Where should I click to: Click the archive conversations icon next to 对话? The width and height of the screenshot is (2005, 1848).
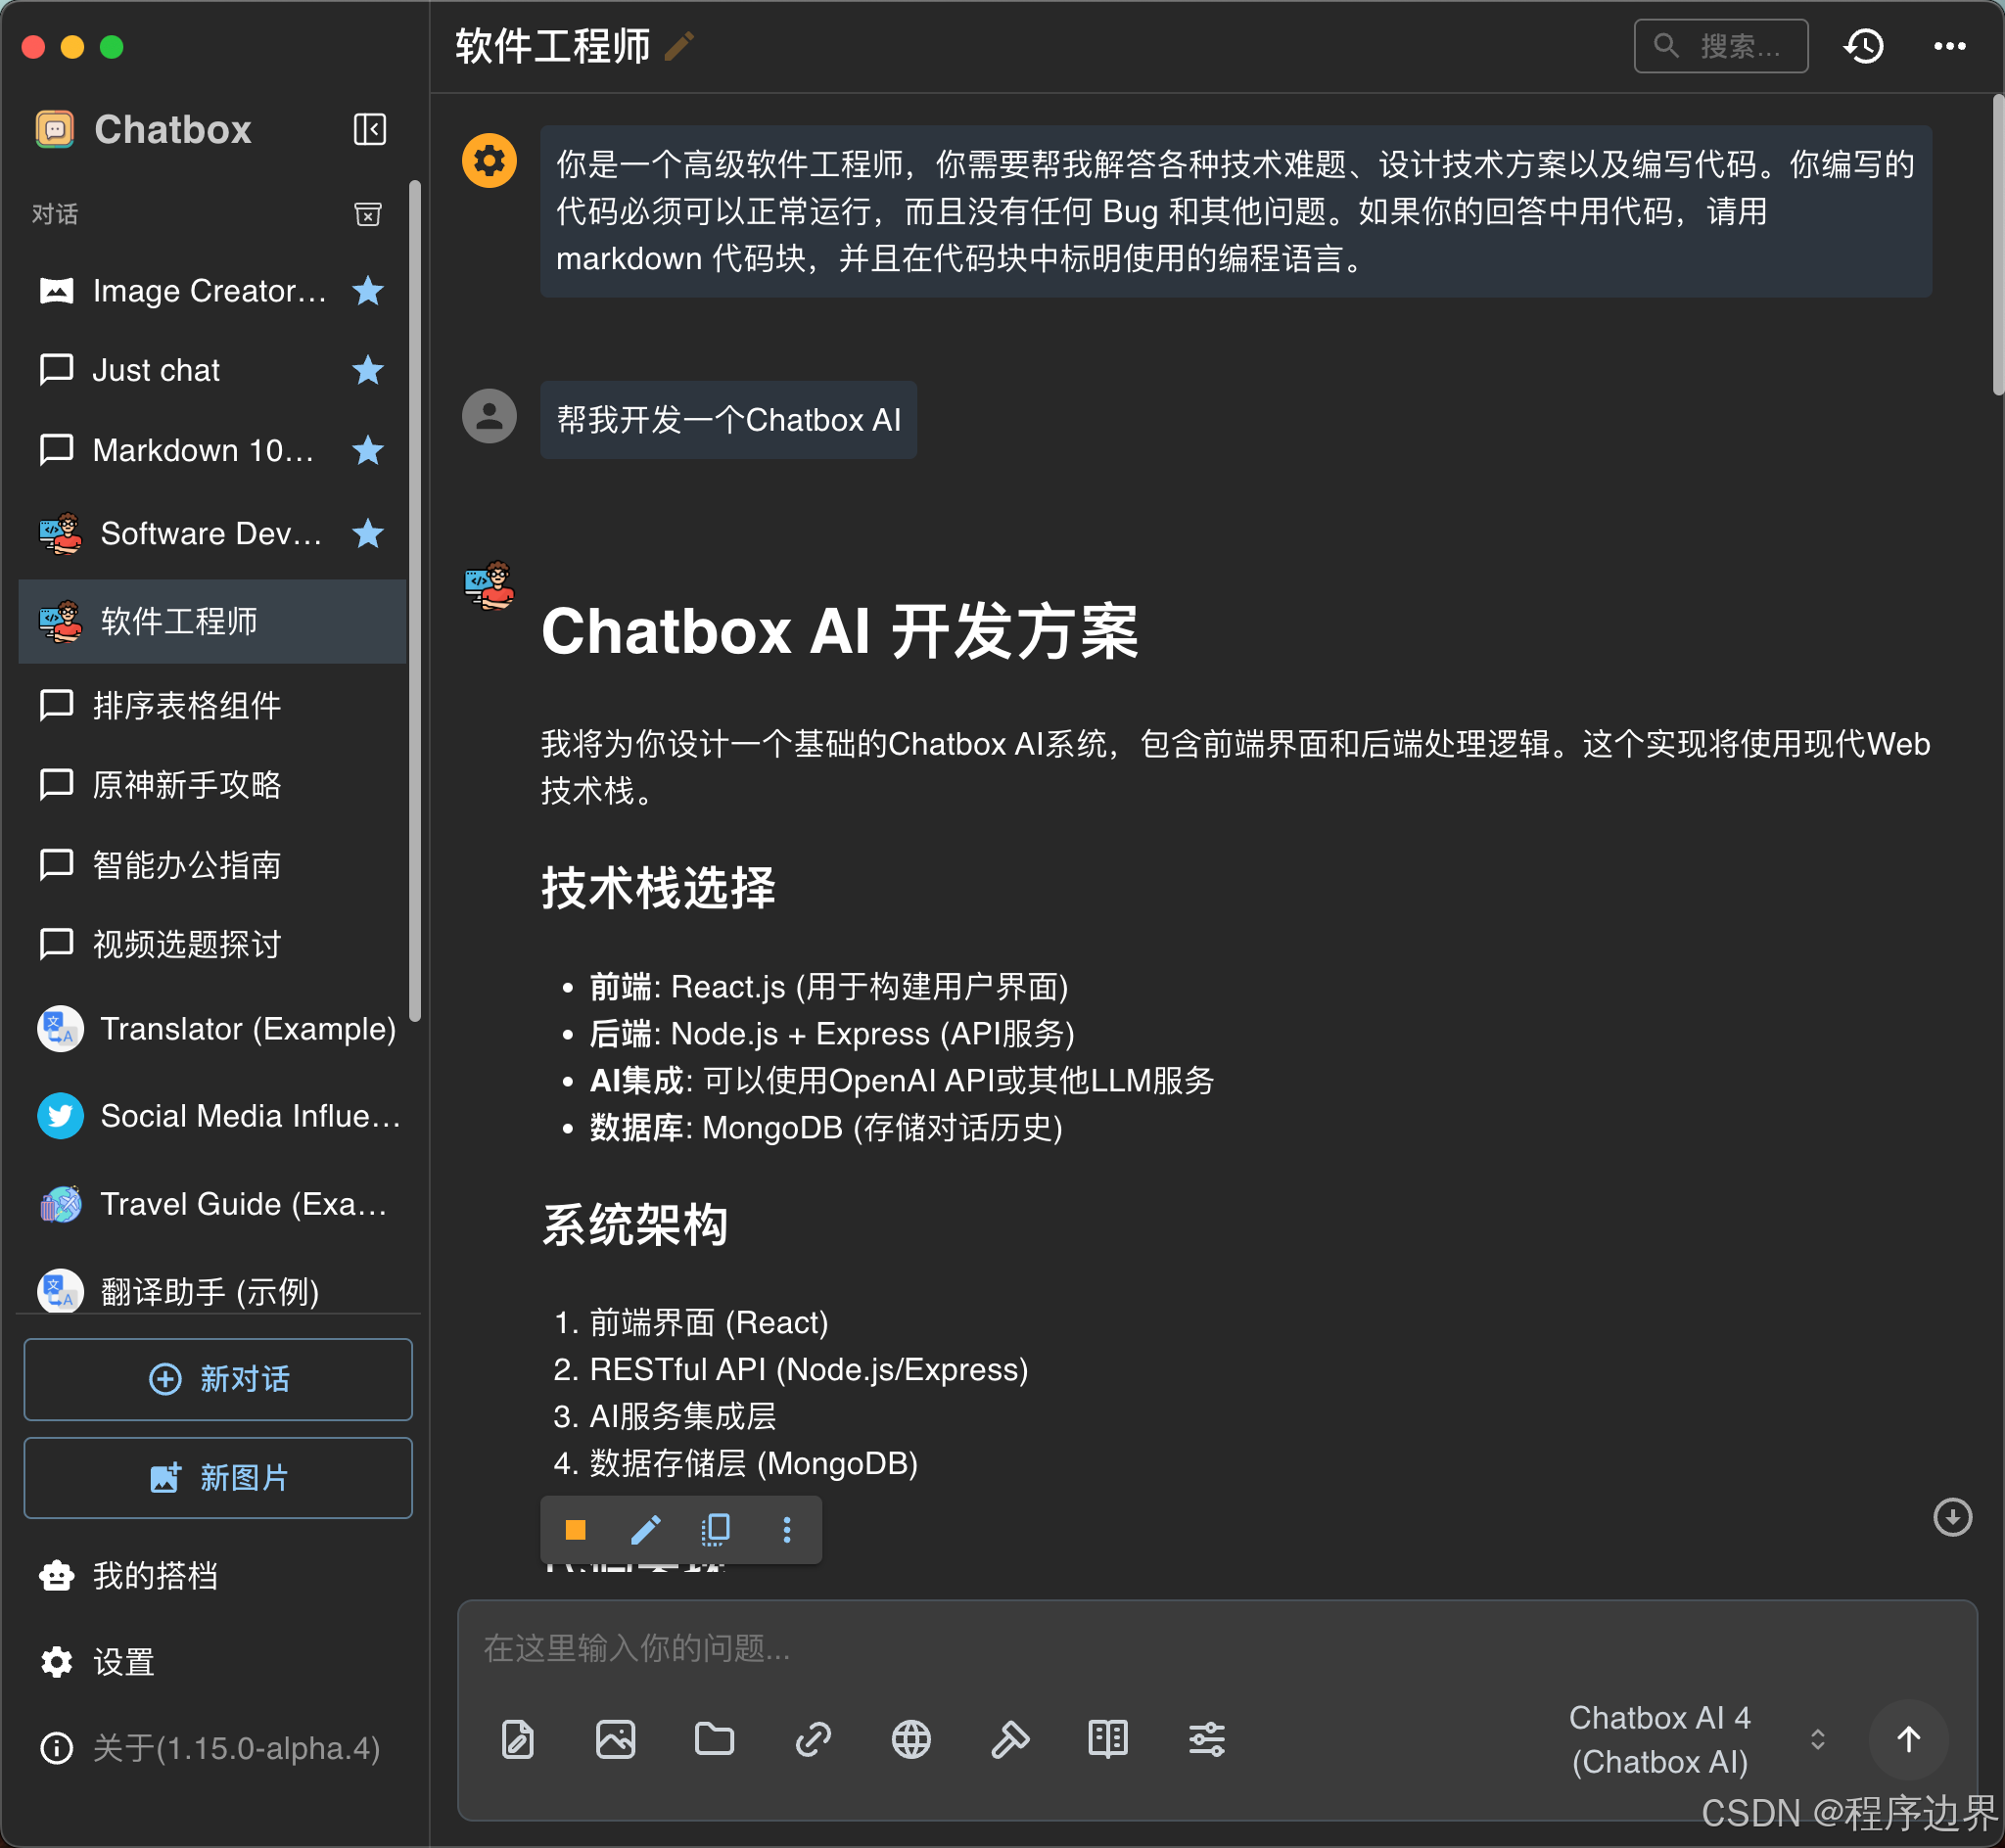[368, 214]
